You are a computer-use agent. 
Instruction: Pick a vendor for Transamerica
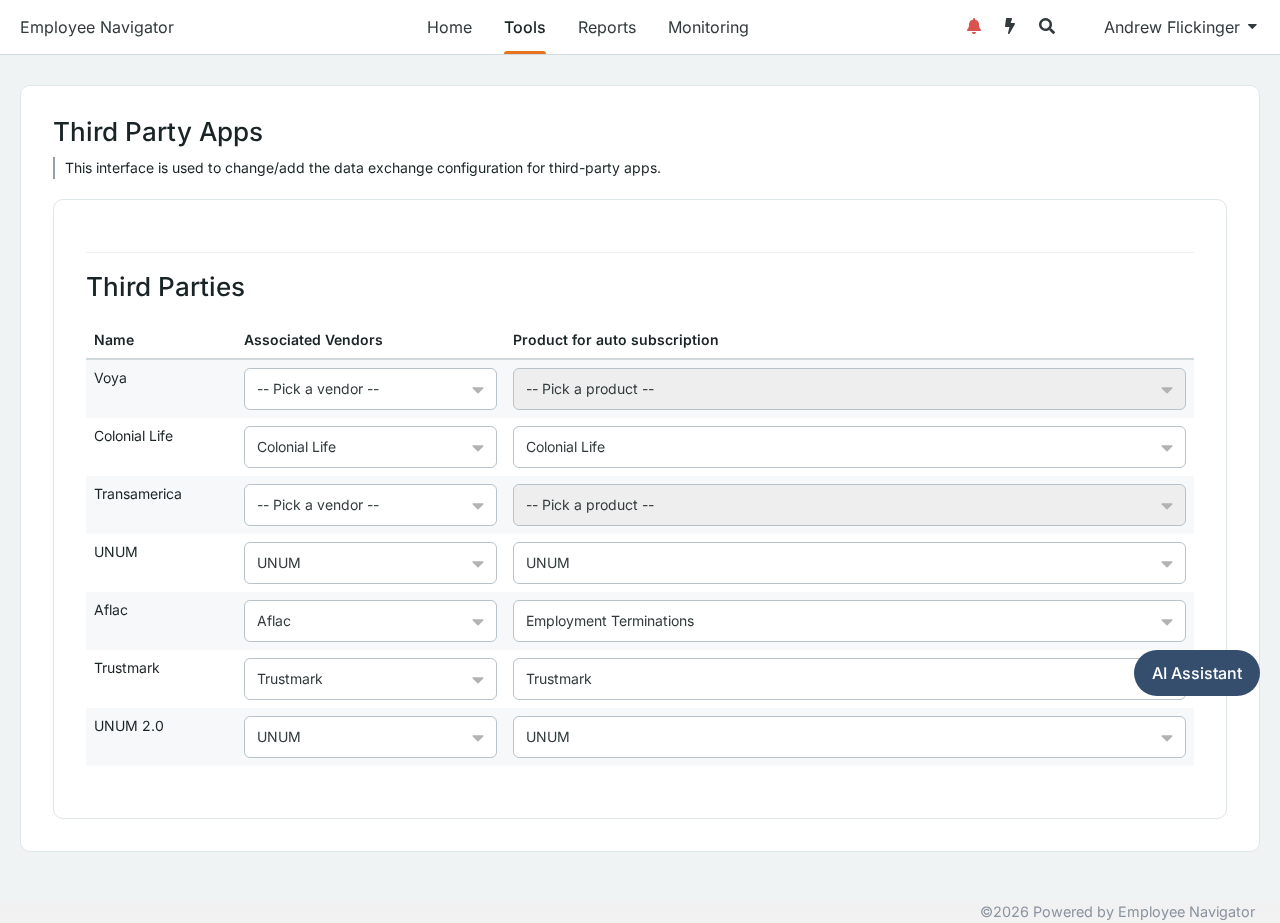[370, 505]
